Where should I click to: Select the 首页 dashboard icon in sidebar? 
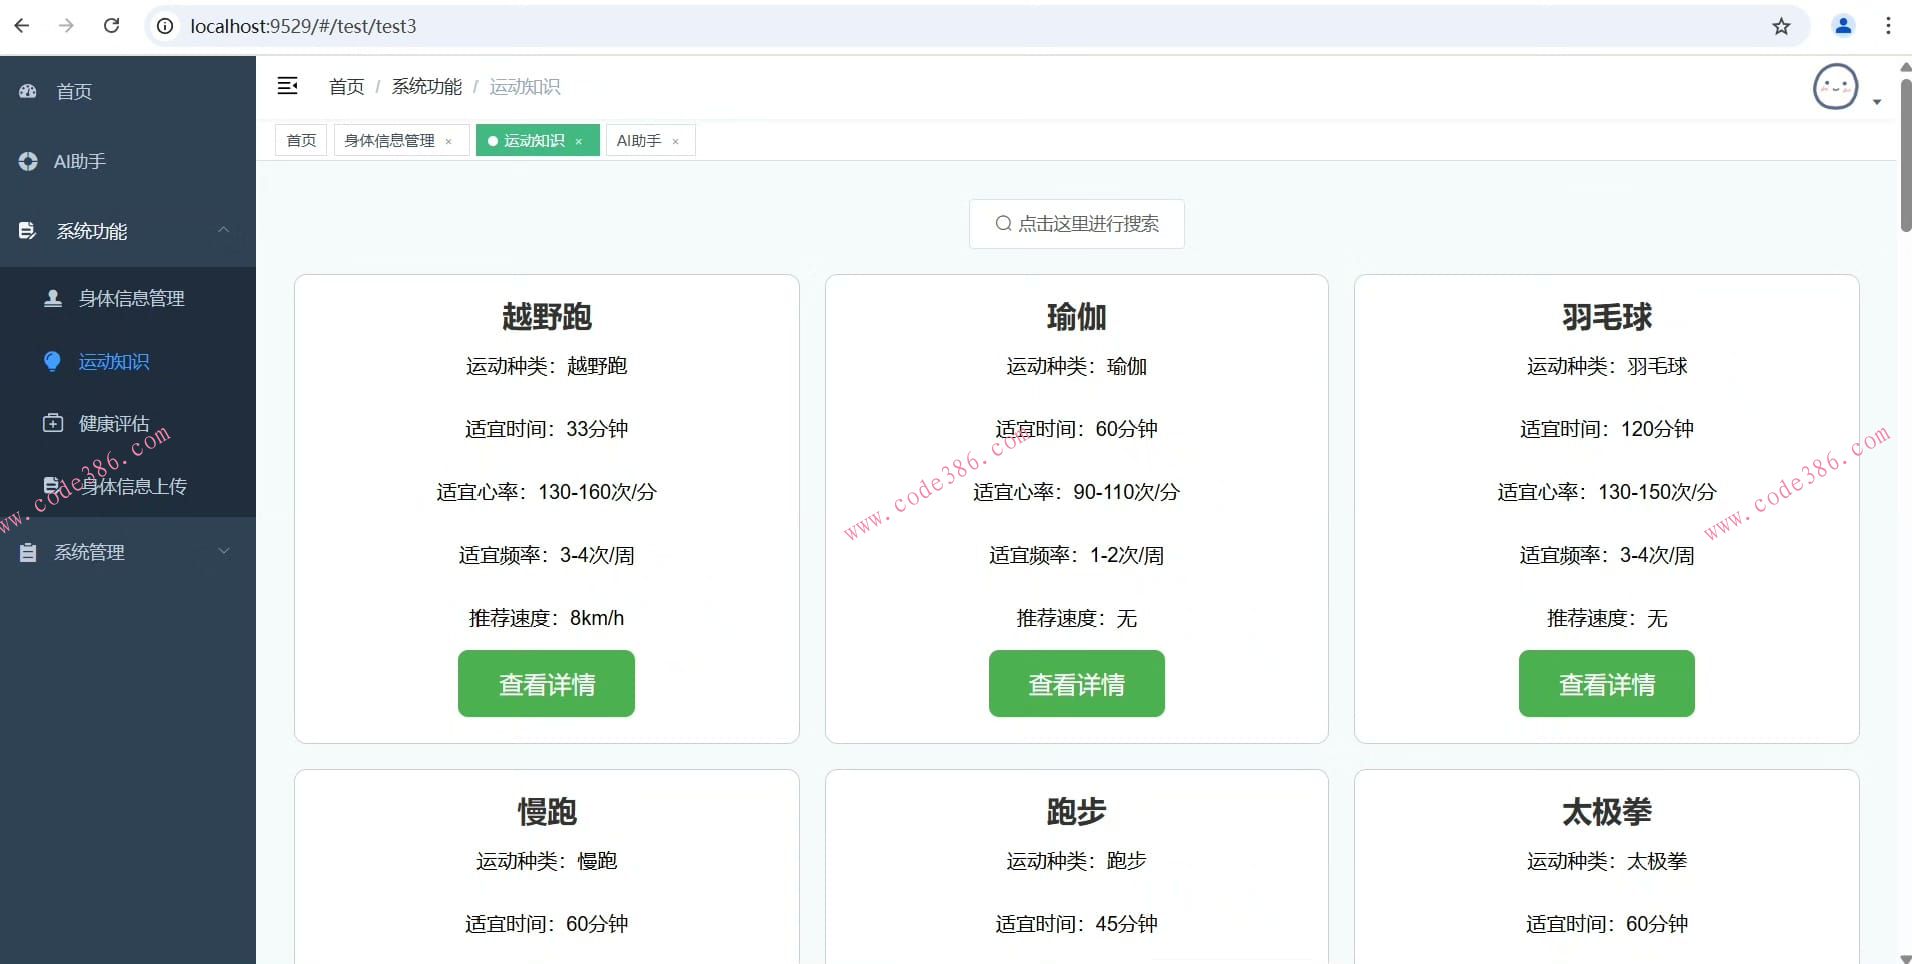[x=27, y=91]
